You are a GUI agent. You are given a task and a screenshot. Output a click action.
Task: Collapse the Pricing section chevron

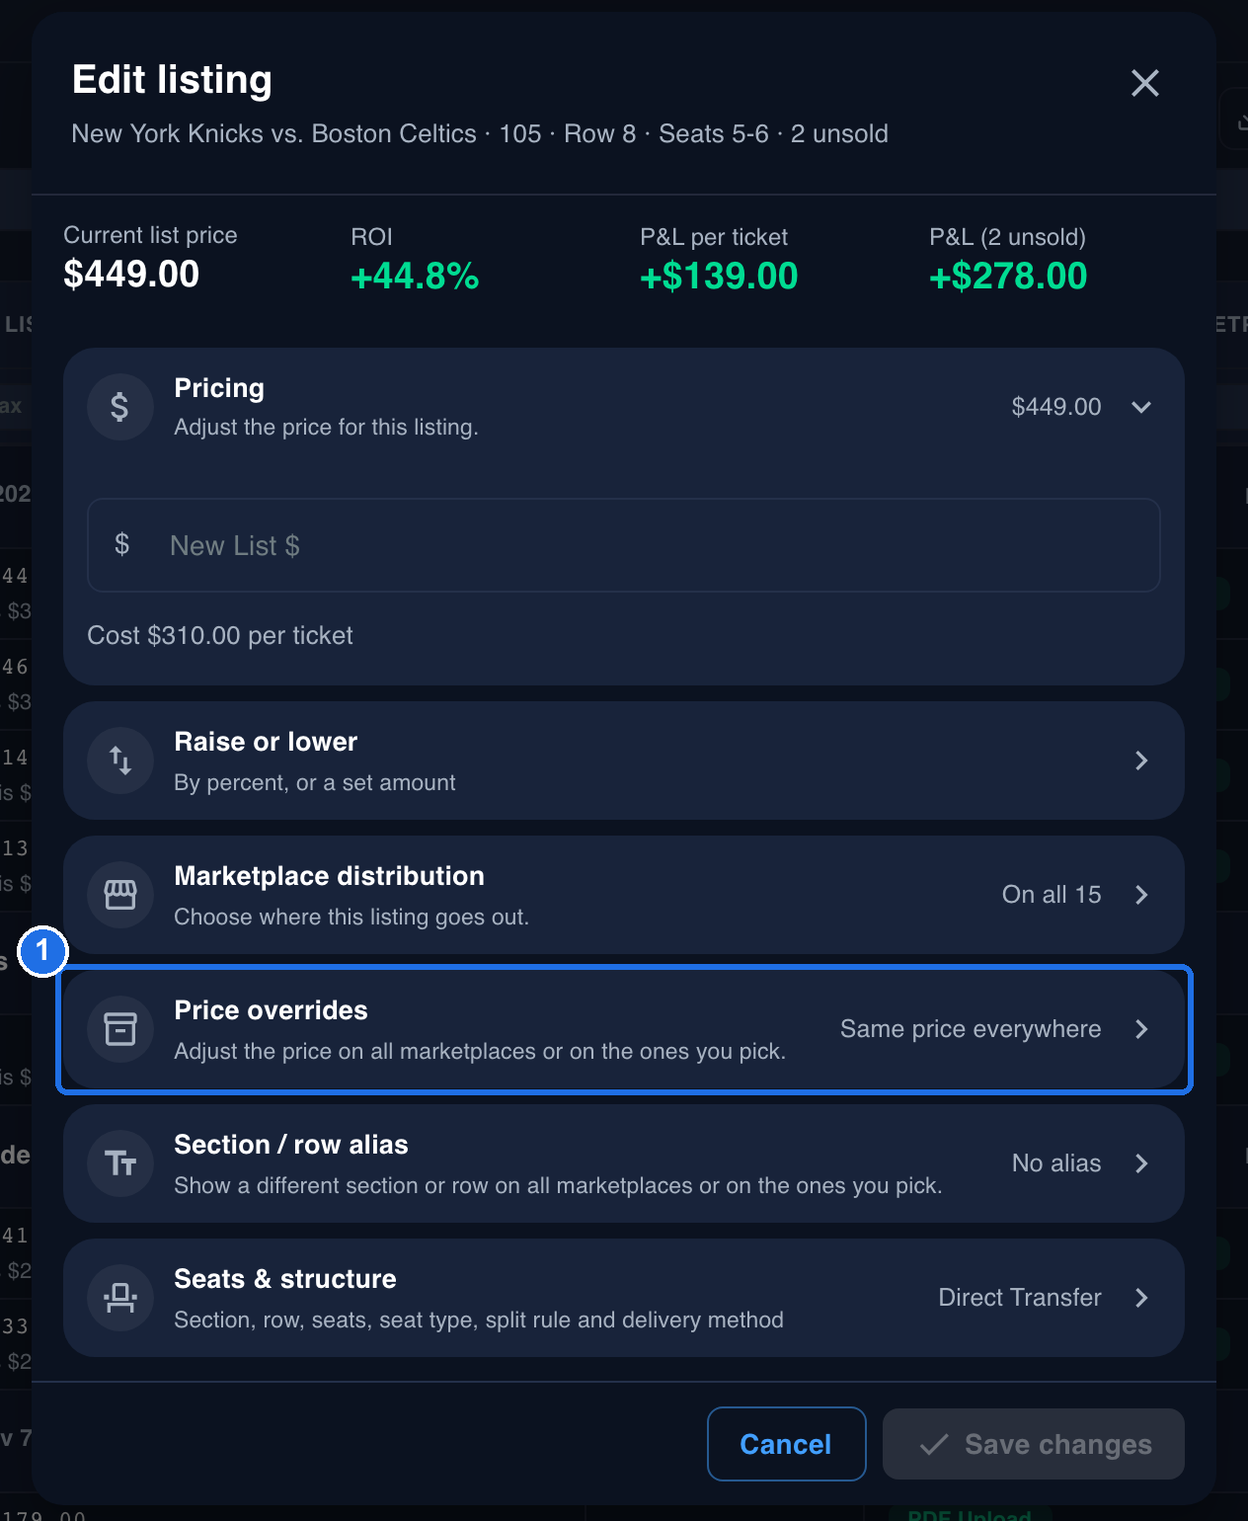pos(1141,407)
